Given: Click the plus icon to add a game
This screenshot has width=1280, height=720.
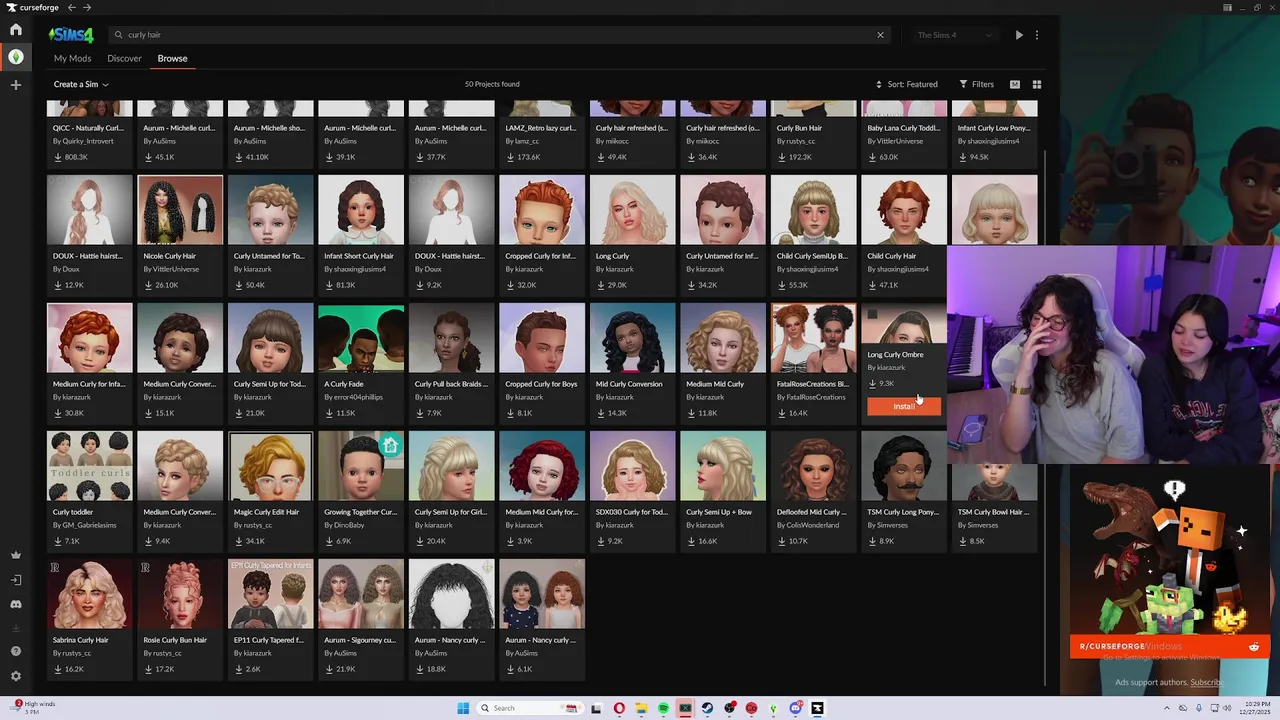Looking at the screenshot, I should pyautogui.click(x=16, y=85).
